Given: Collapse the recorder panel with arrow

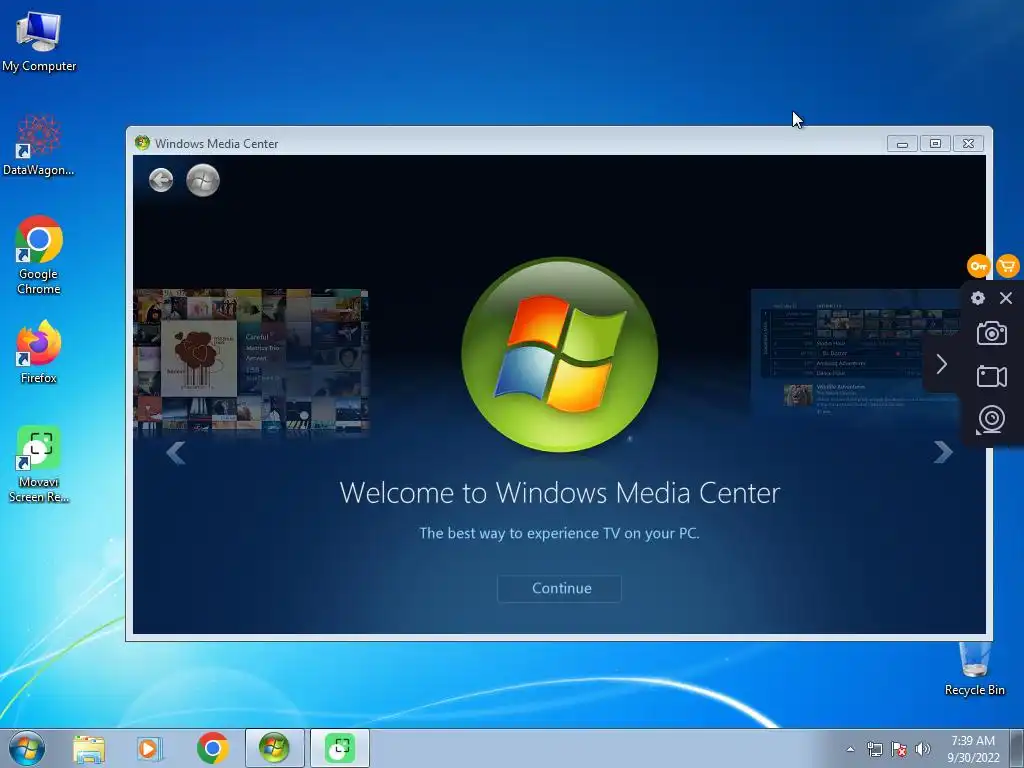Looking at the screenshot, I should pos(941,364).
